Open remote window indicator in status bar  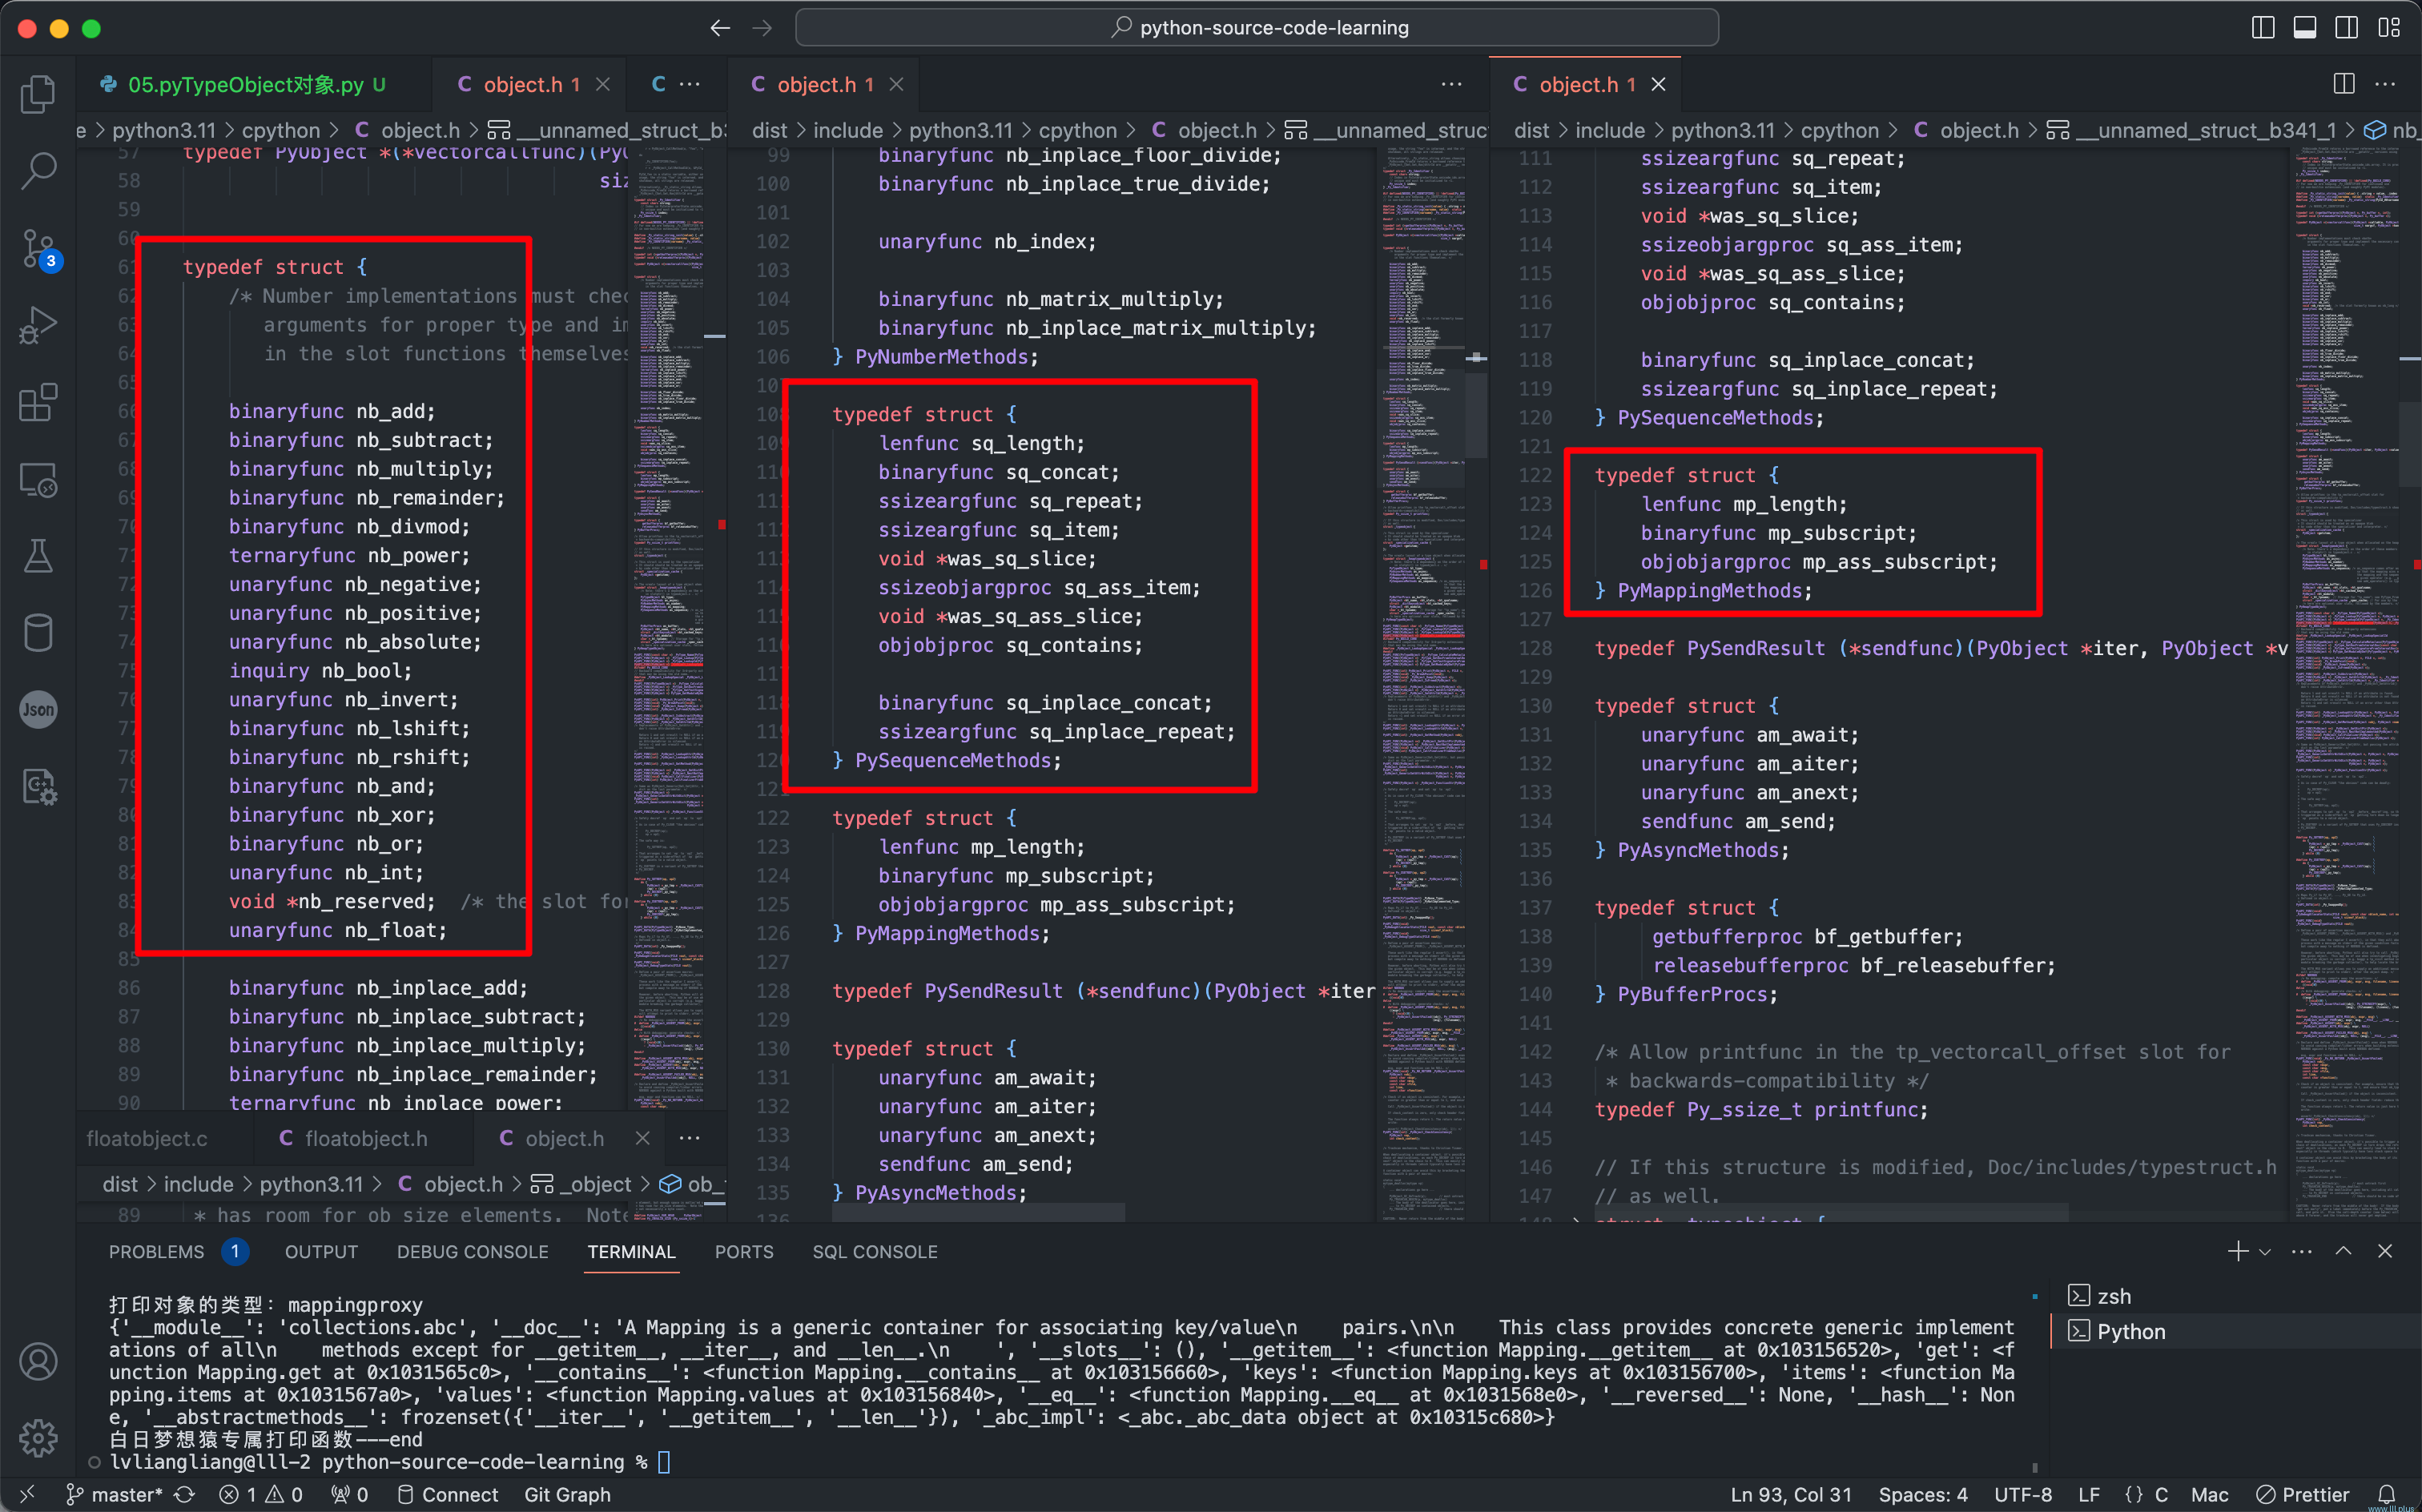(x=27, y=1494)
